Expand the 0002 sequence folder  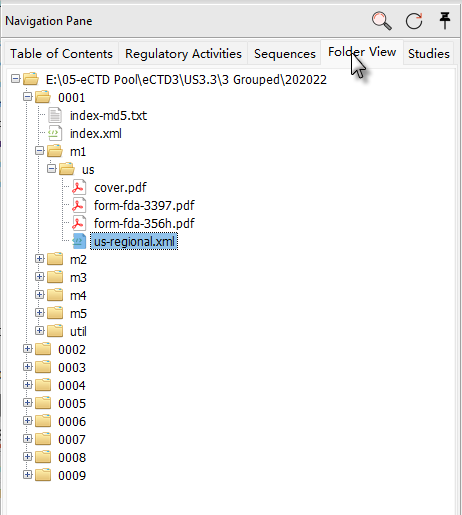(28, 349)
